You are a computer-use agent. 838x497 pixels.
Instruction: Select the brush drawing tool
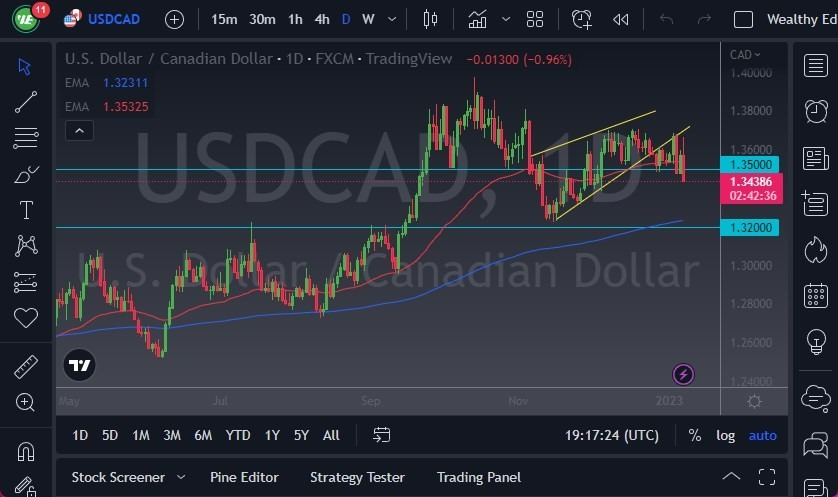[x=26, y=174]
